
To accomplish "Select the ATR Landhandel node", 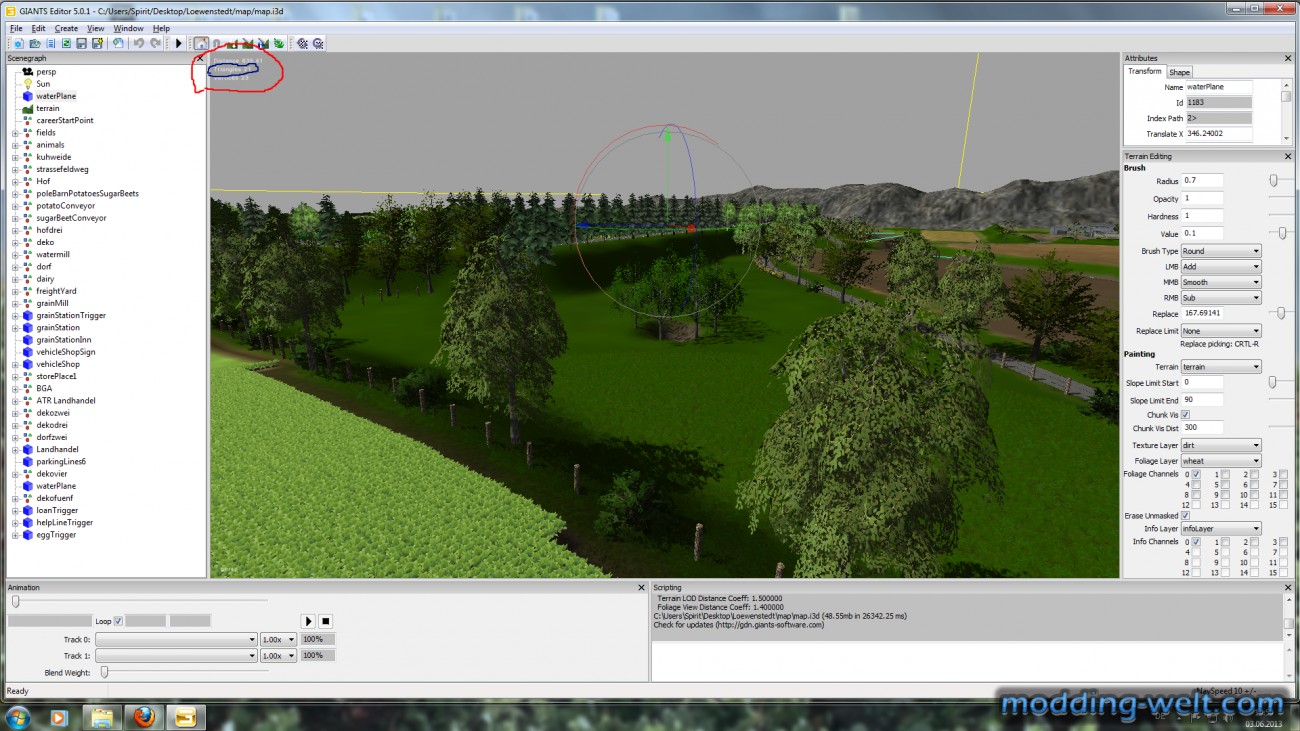I will 66,401.
